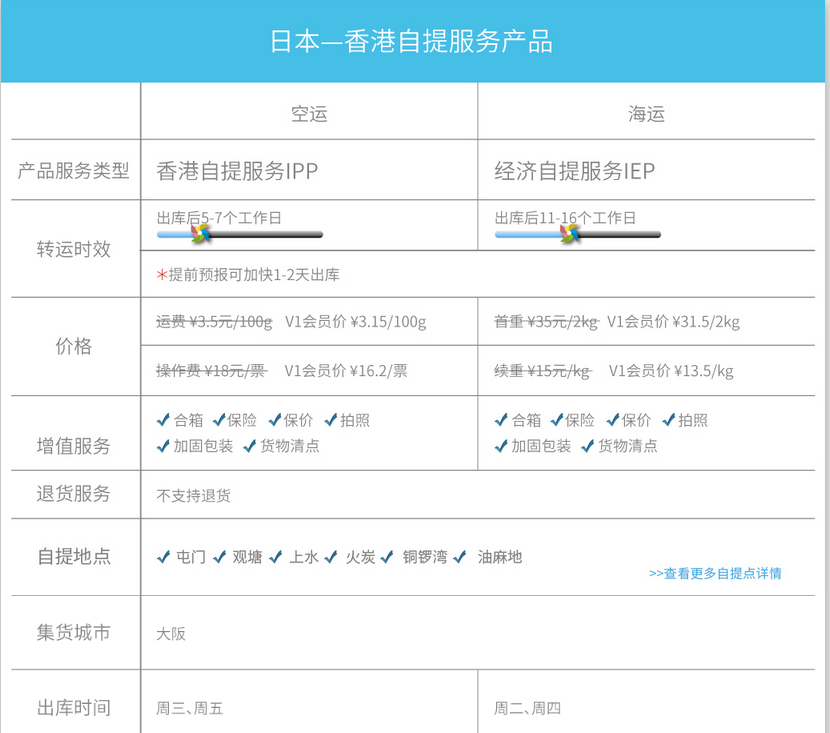Click the 海运 column header
The width and height of the screenshot is (830, 733).
click(647, 114)
